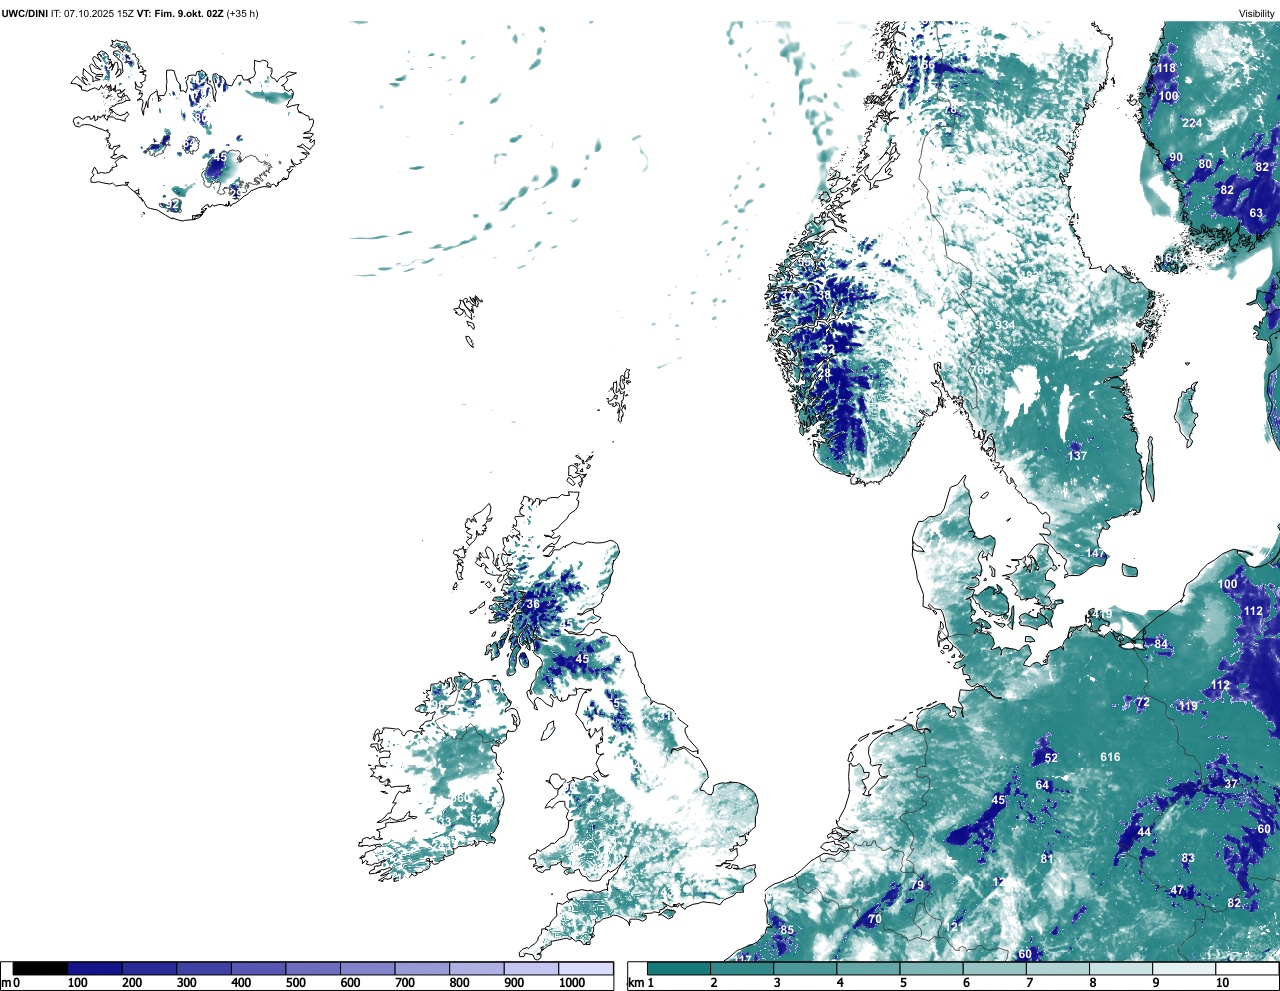Click the '44' value over Czech region

(x=1144, y=832)
